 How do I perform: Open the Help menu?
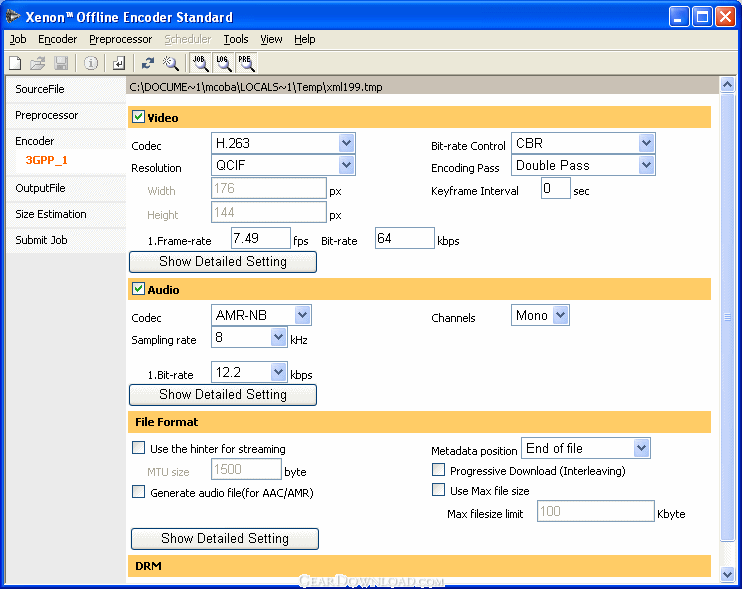tap(304, 39)
